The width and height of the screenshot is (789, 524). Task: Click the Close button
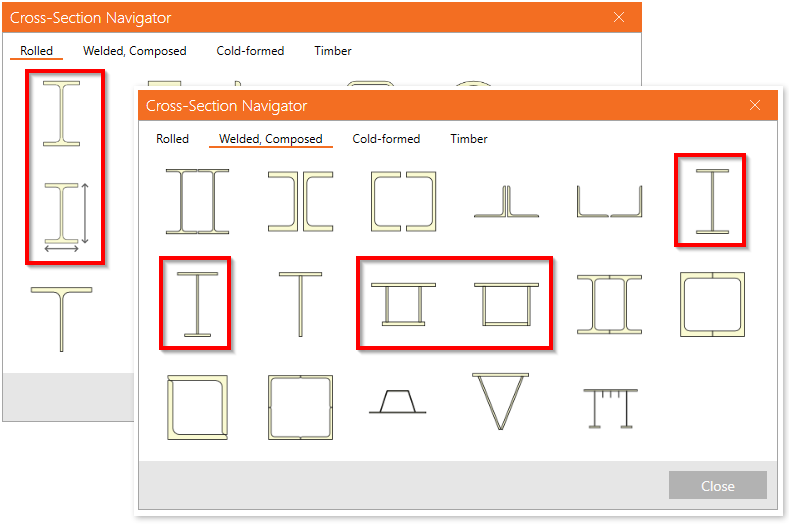point(718,485)
